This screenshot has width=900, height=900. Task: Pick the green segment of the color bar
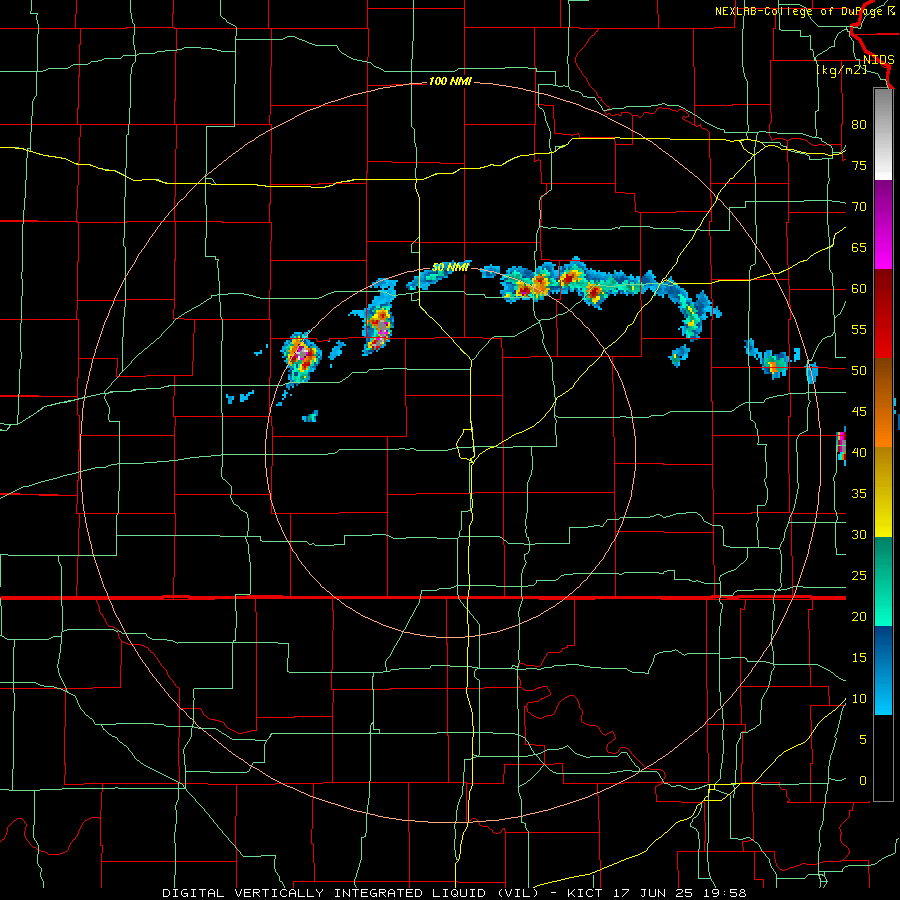click(x=883, y=581)
